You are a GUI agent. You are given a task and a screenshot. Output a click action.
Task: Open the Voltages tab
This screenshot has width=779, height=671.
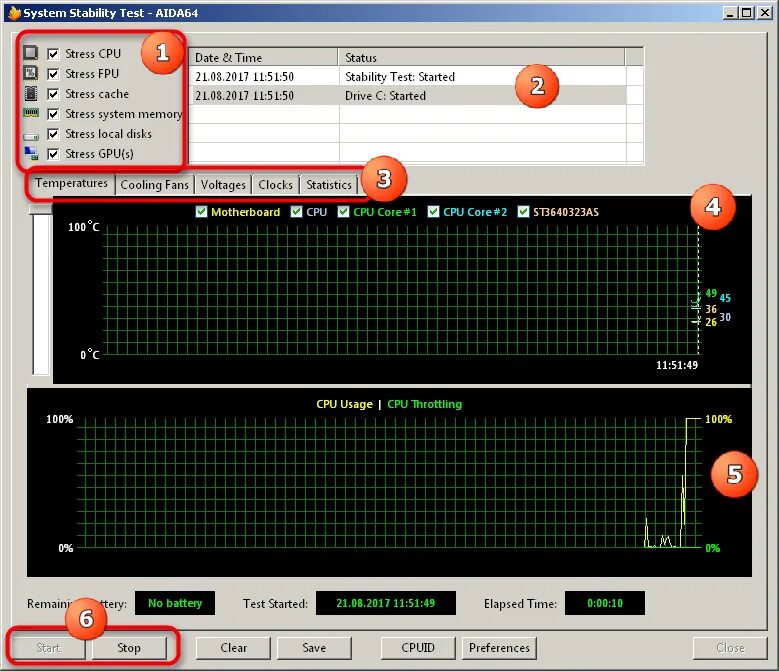click(223, 185)
